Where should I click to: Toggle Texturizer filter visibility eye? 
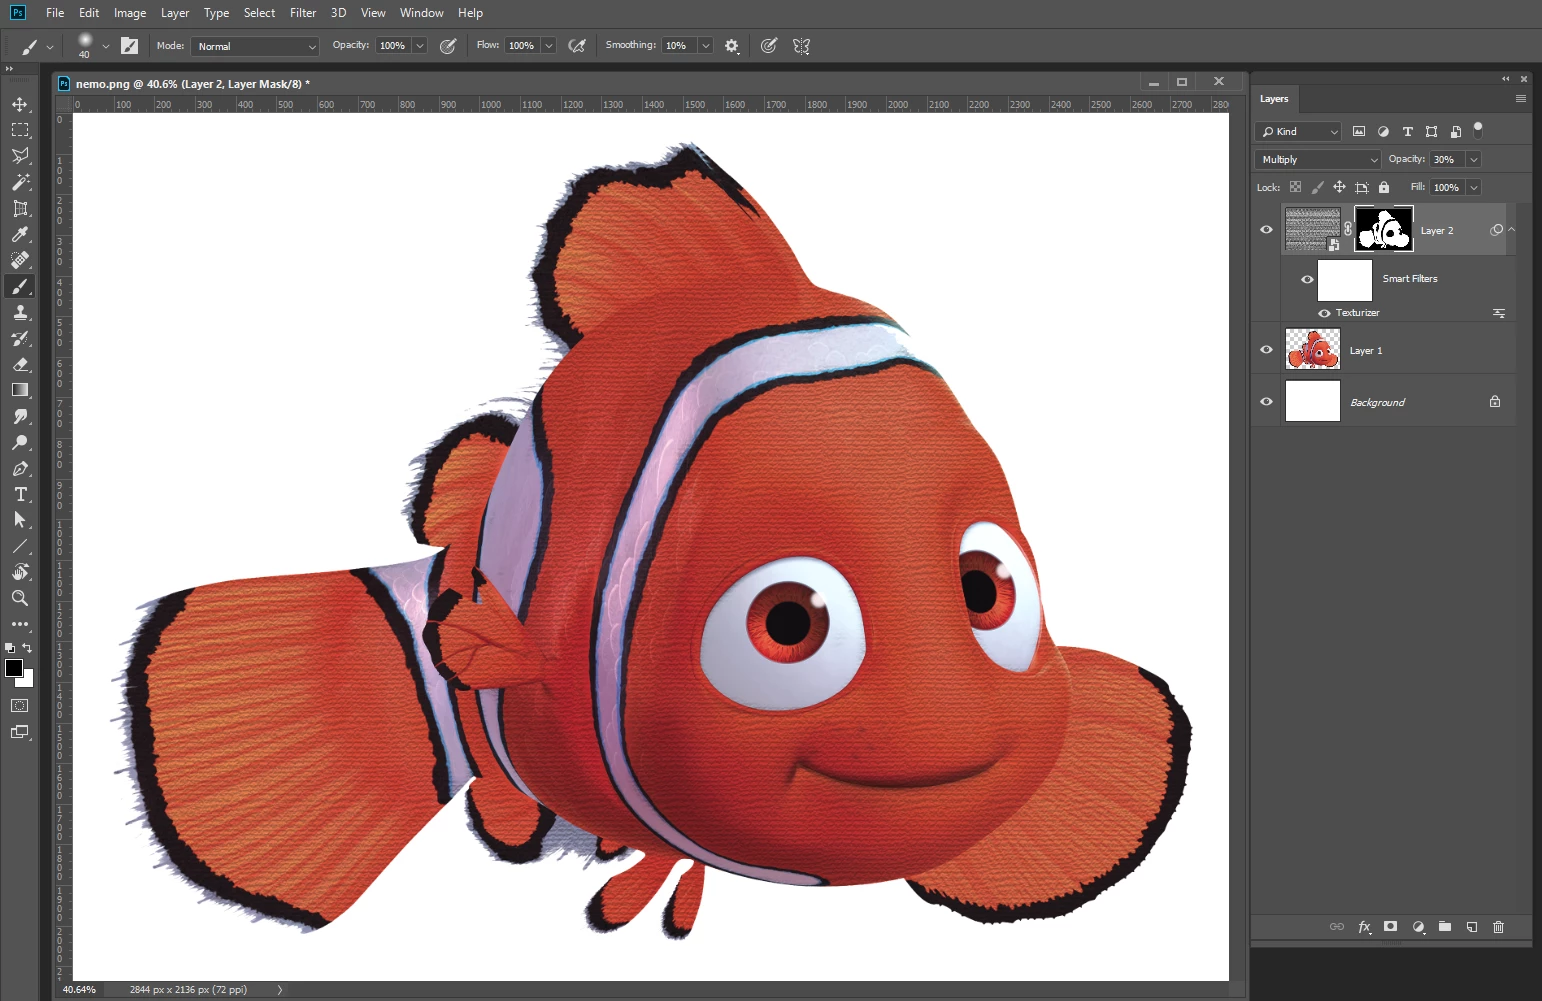tap(1324, 313)
